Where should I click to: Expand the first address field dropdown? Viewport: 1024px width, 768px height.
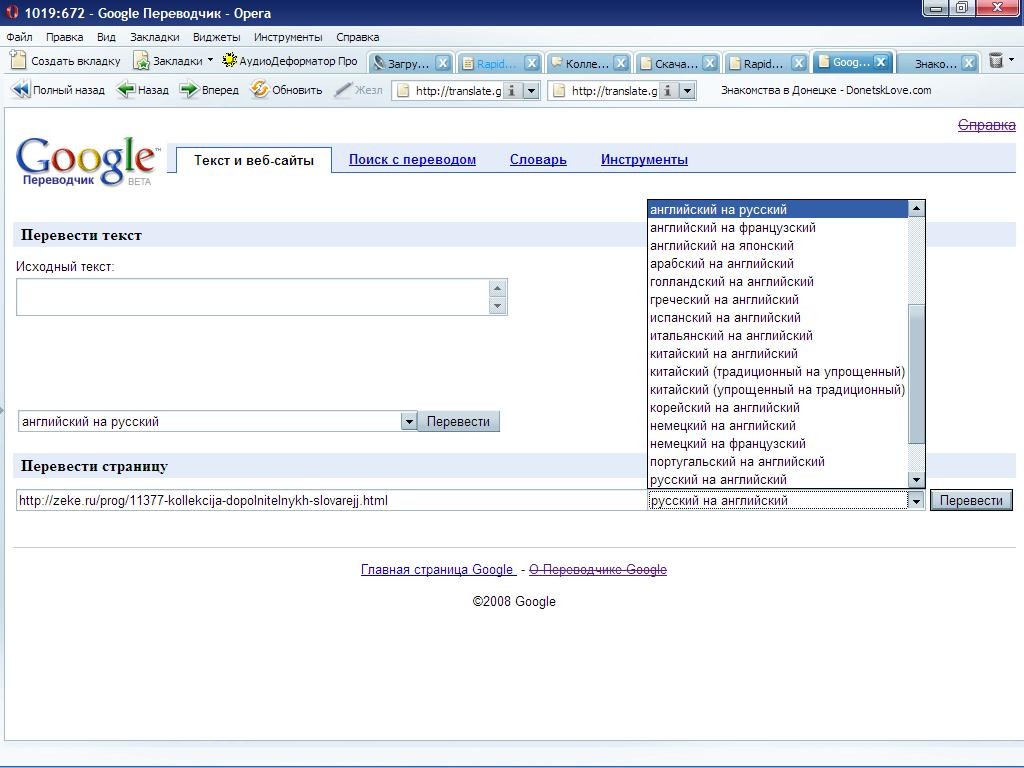[x=532, y=91]
